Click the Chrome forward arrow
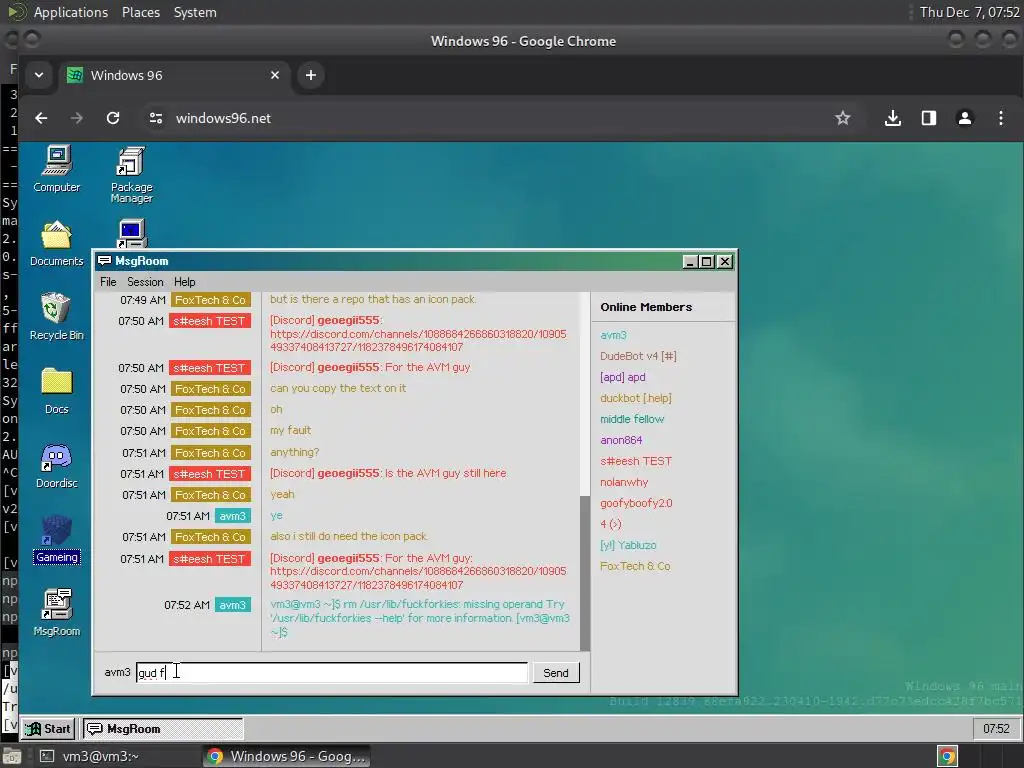The width and height of the screenshot is (1024, 768). pyautogui.click(x=76, y=118)
